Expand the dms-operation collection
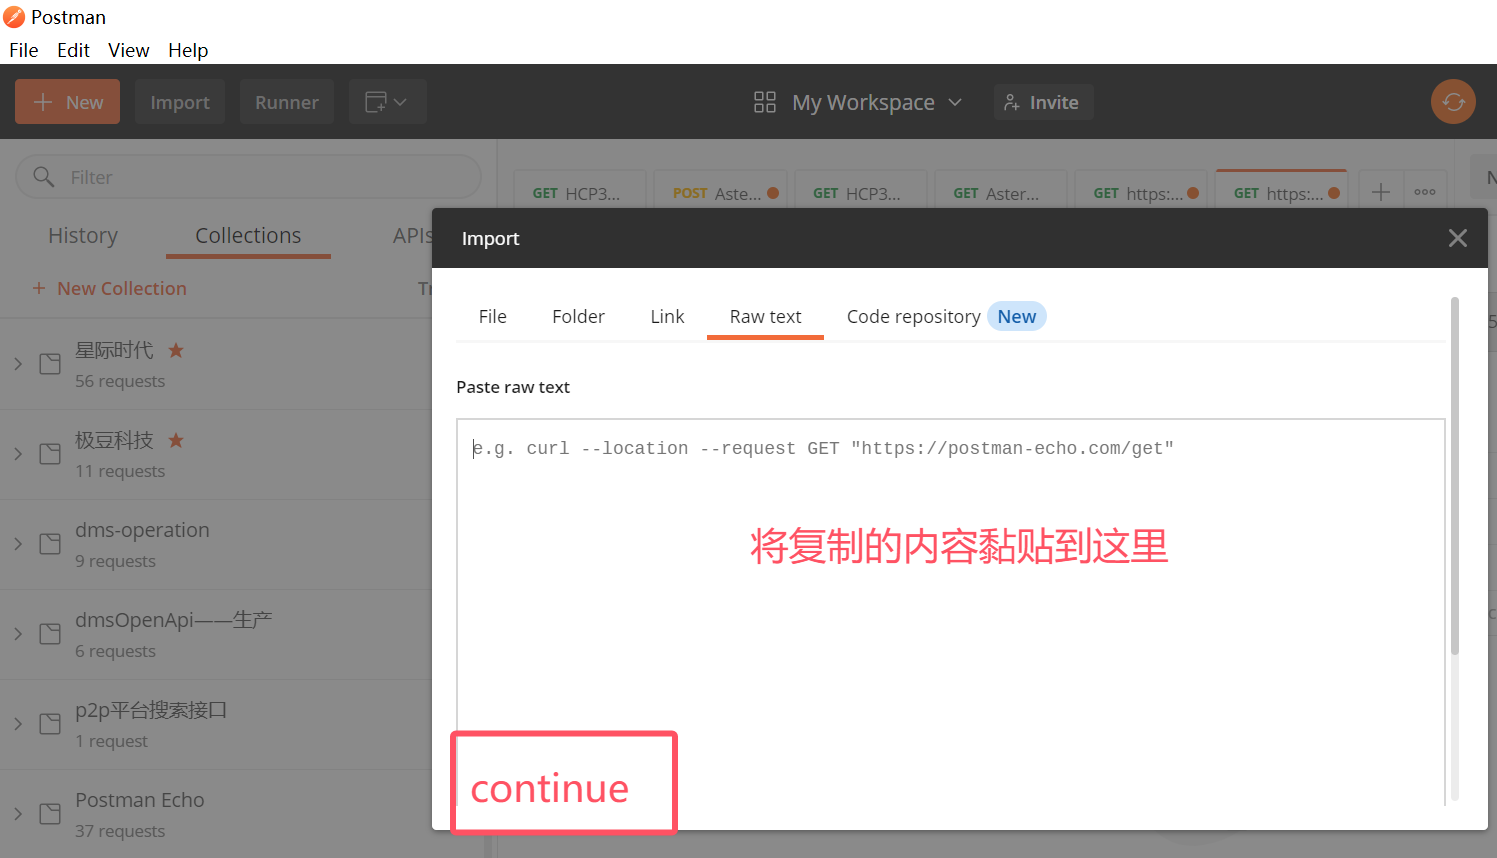The image size is (1497, 858). [x=18, y=544]
